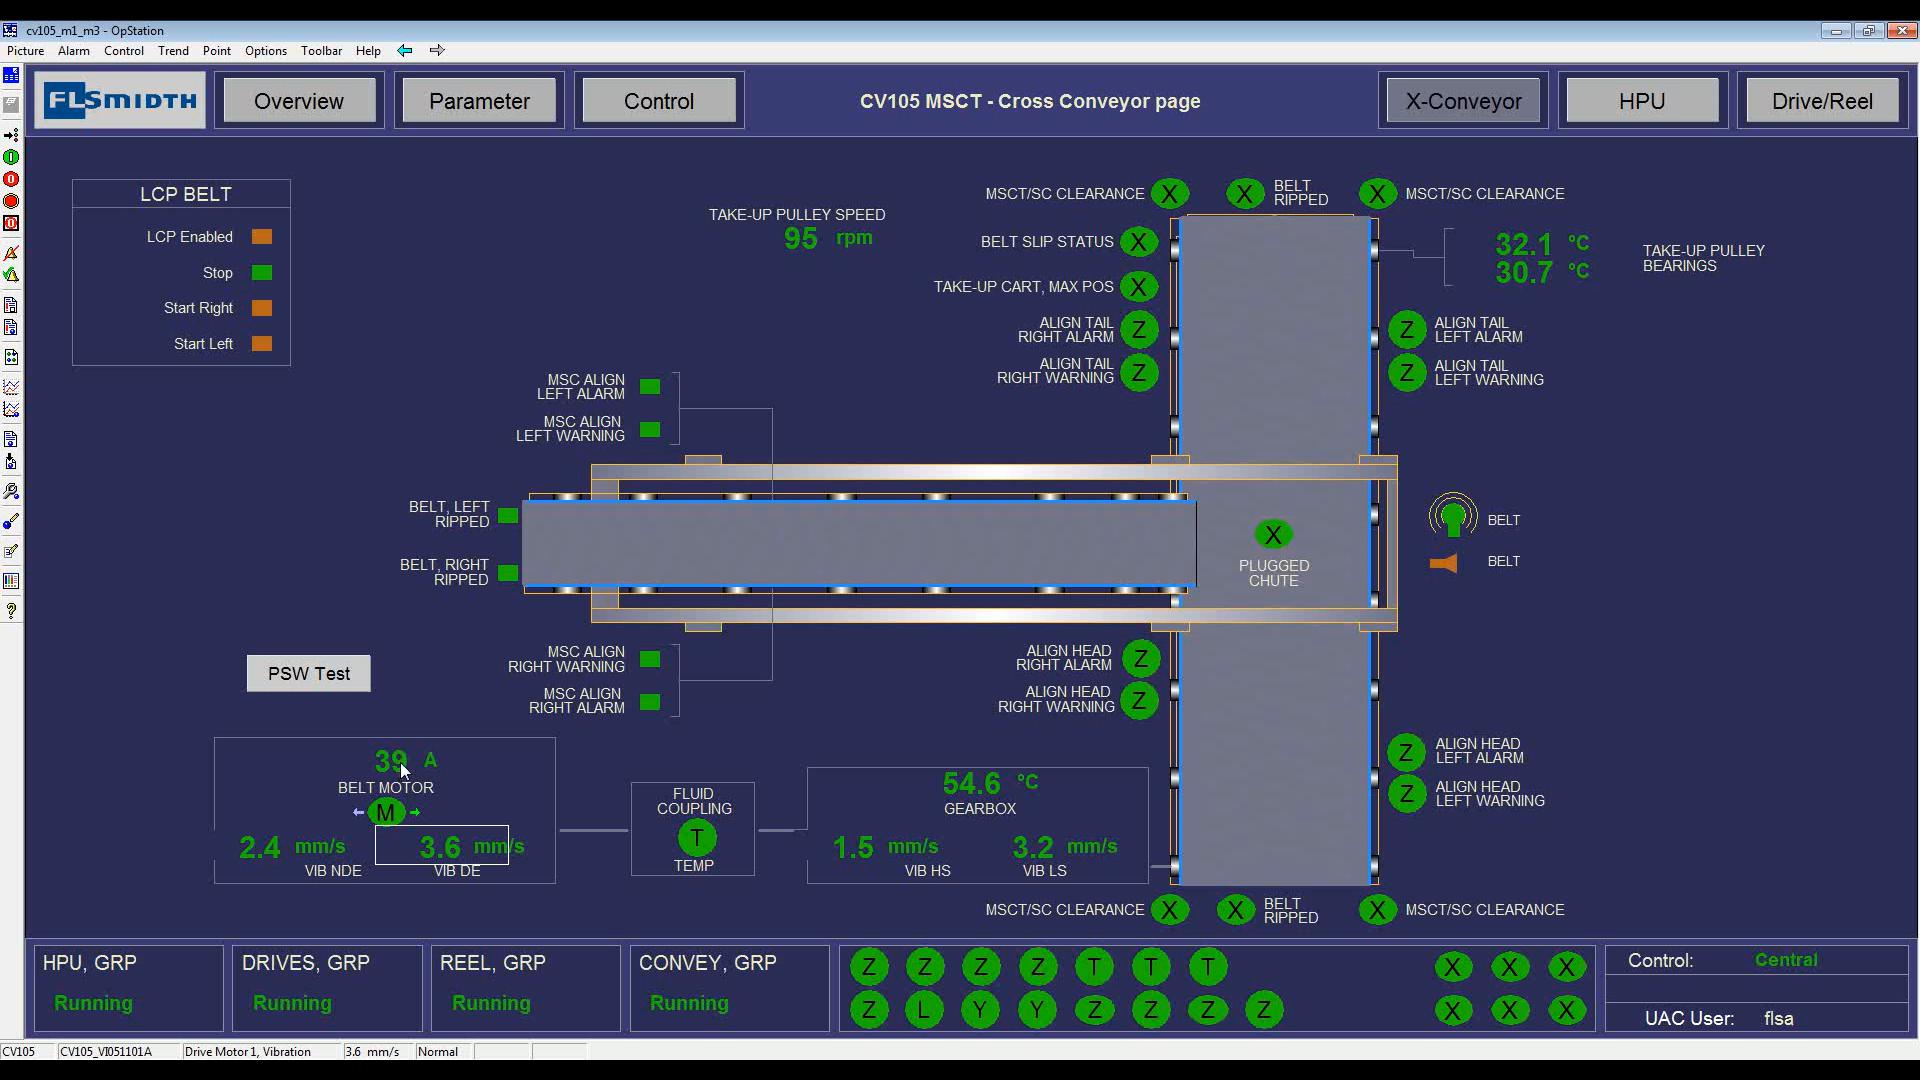Click the red circle zero stop icon
The image size is (1920, 1080).
(11, 179)
